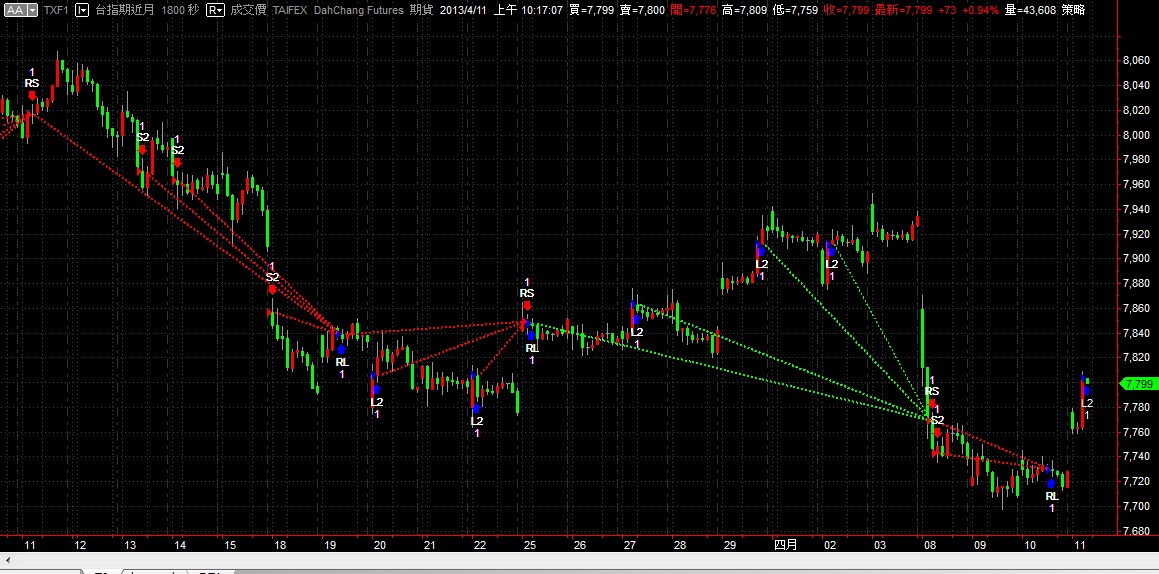This screenshot has width=1159, height=574.
Task: Select the L2 marker on day 02
Action: pos(832,264)
